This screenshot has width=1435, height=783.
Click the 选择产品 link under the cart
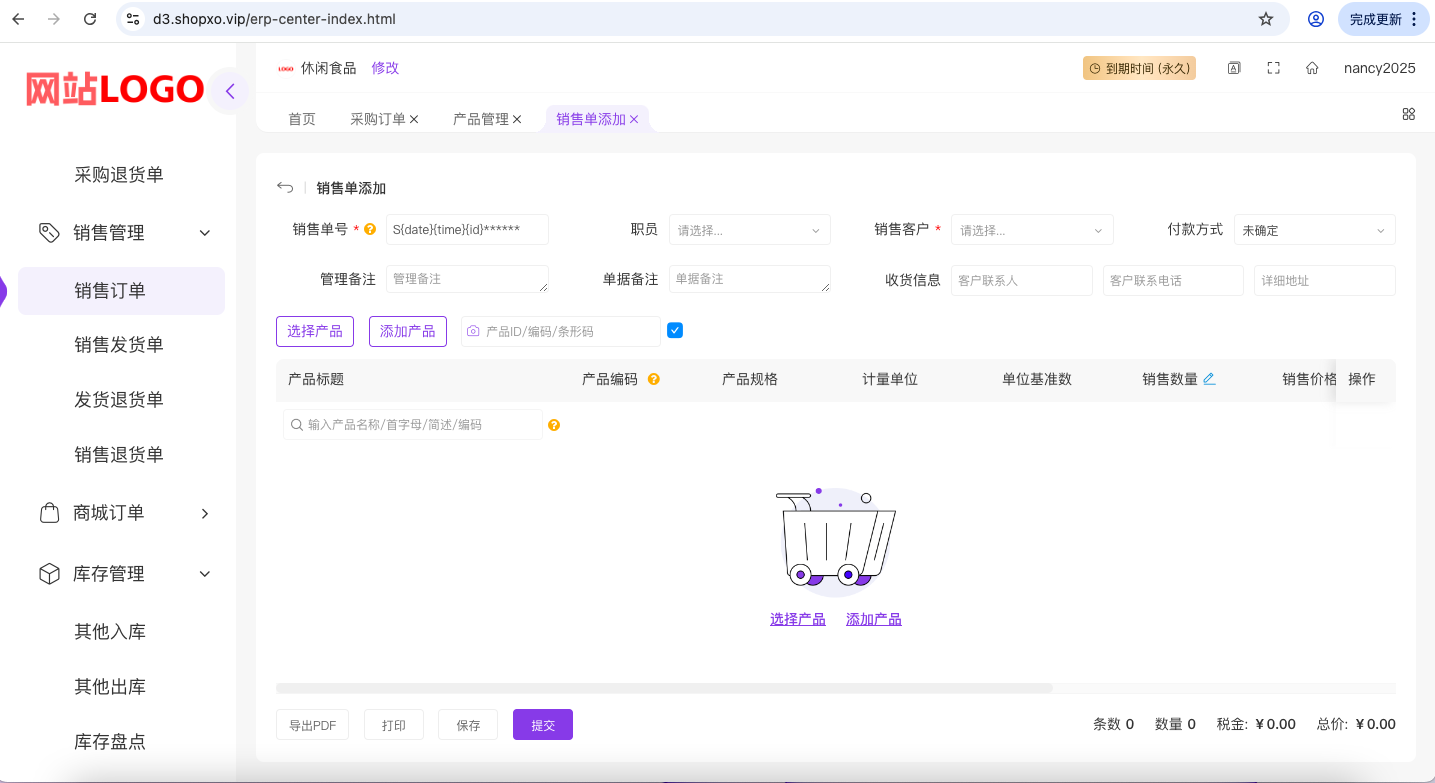pyautogui.click(x=798, y=620)
